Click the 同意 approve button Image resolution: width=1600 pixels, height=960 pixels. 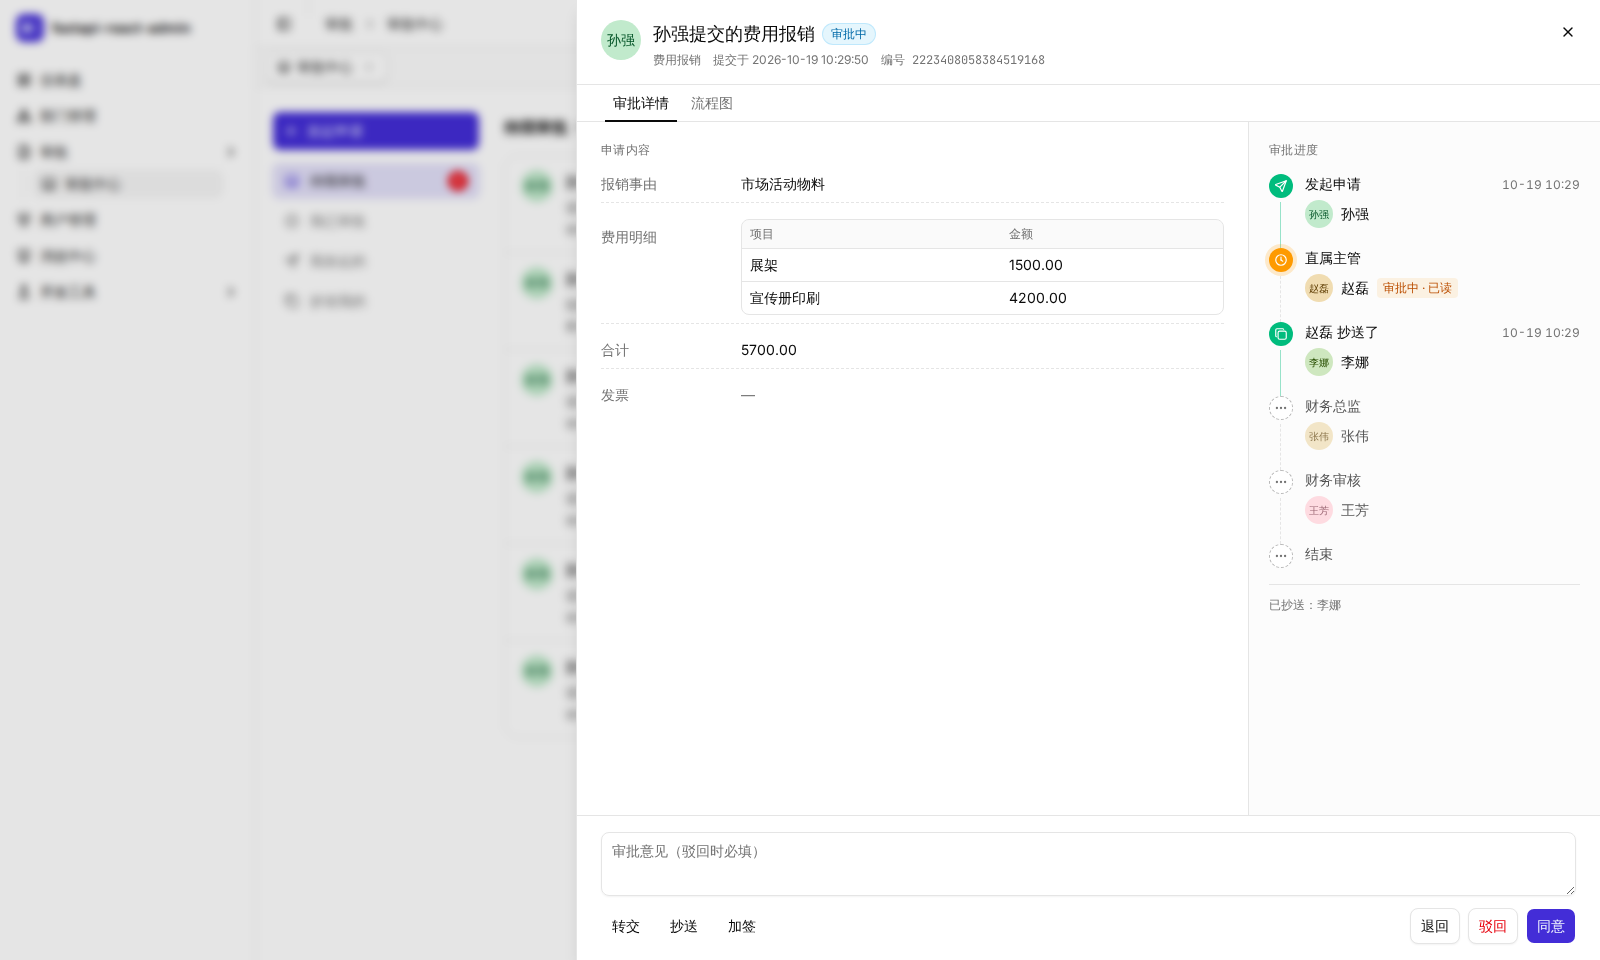click(x=1551, y=926)
